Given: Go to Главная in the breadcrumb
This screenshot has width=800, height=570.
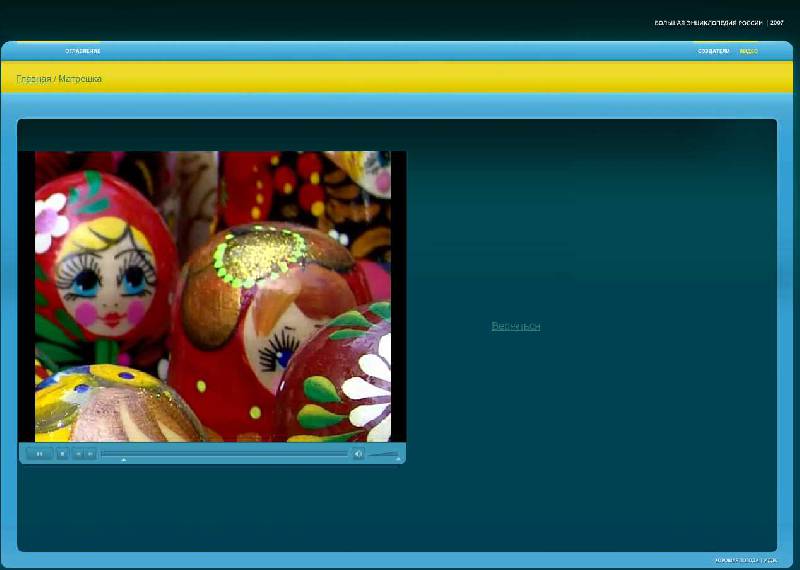Looking at the screenshot, I should tap(33, 78).
